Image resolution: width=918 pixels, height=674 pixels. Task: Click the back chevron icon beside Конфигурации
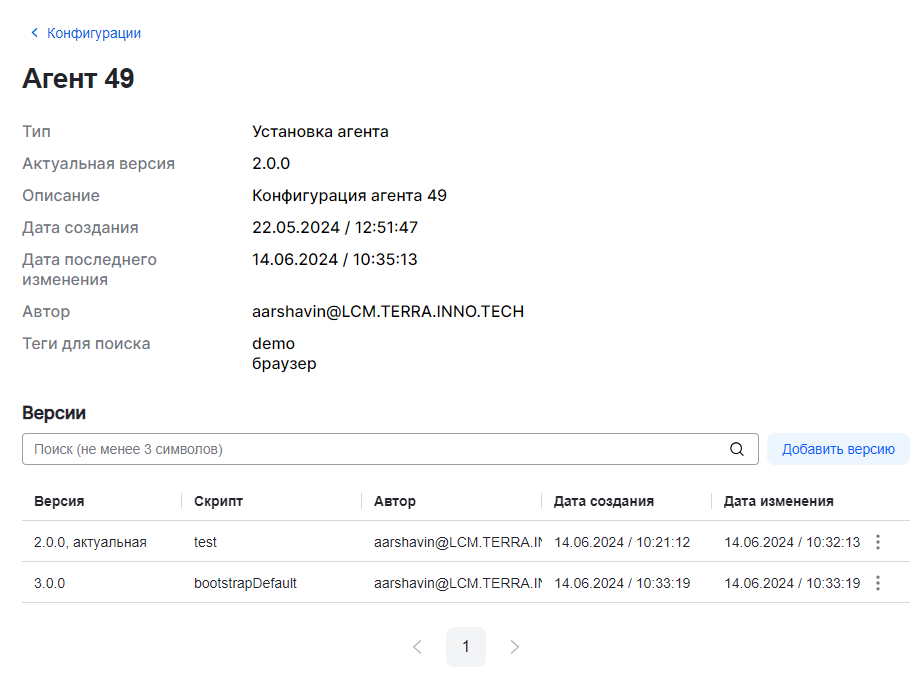(x=34, y=33)
